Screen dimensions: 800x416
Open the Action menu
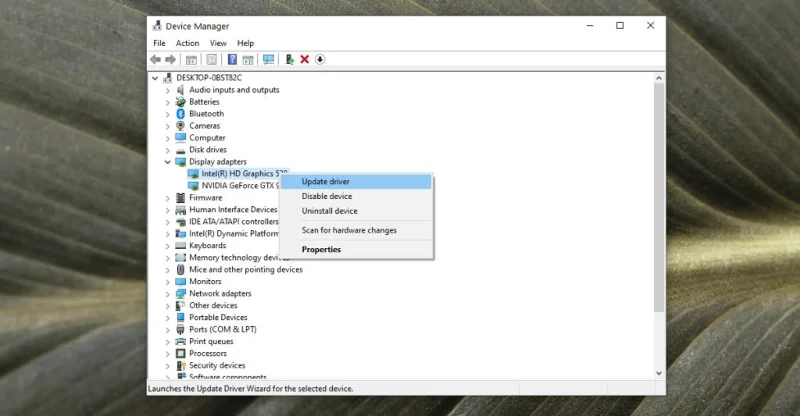click(x=187, y=43)
